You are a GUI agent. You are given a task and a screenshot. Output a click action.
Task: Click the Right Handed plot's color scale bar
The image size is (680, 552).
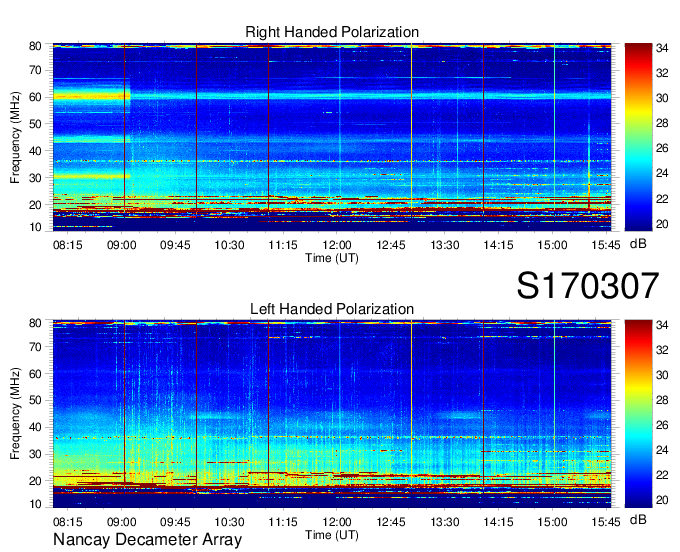pyautogui.click(x=638, y=137)
